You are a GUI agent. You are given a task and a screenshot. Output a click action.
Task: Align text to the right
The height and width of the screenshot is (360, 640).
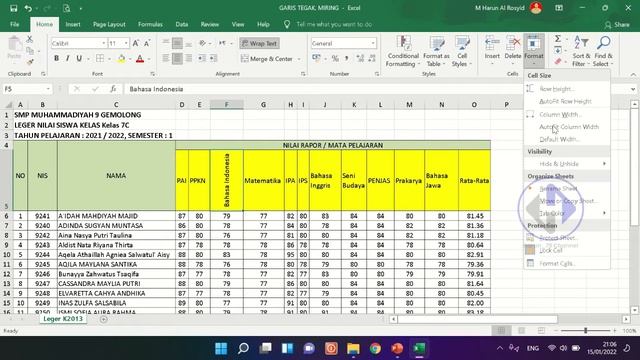189,59
